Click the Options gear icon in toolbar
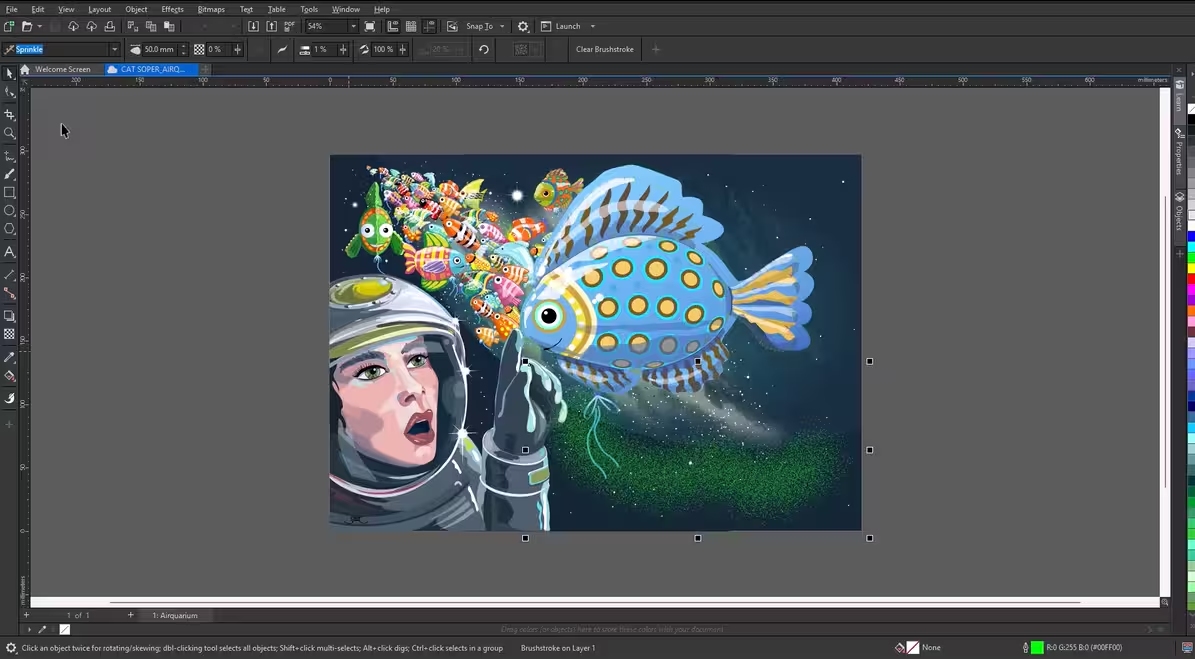1195x659 pixels. [x=523, y=26]
